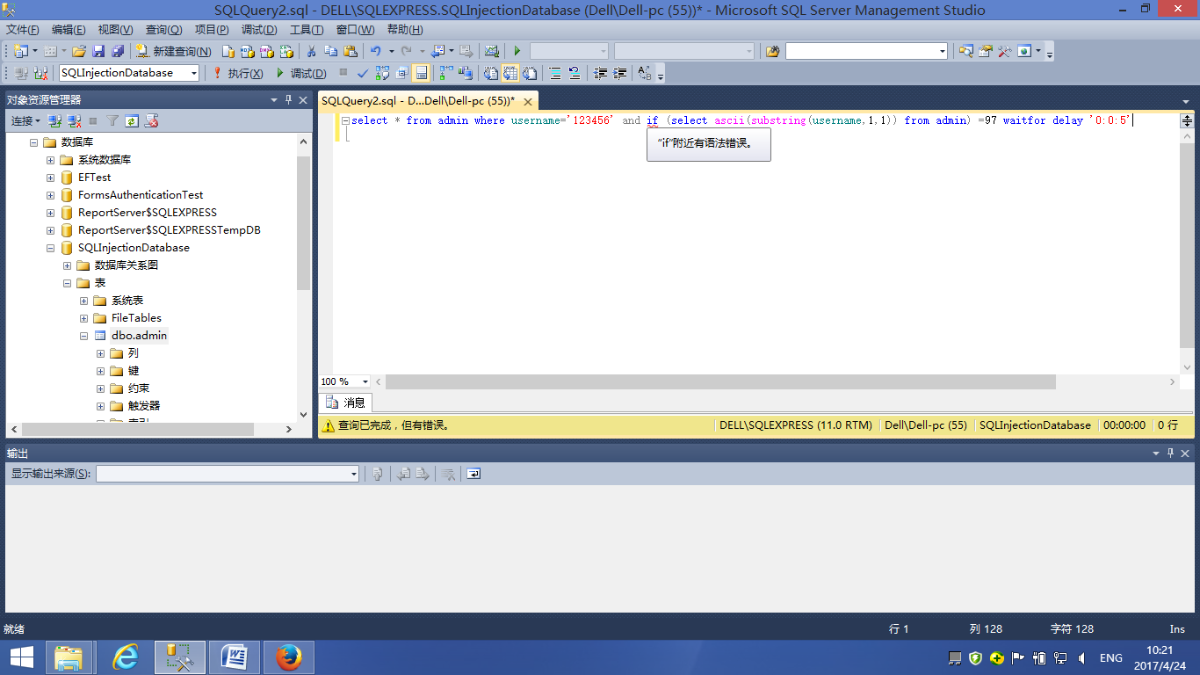Image resolution: width=1200 pixels, height=675 pixels.
Task: Click the Refresh icon in Object Explorer
Action: point(132,120)
